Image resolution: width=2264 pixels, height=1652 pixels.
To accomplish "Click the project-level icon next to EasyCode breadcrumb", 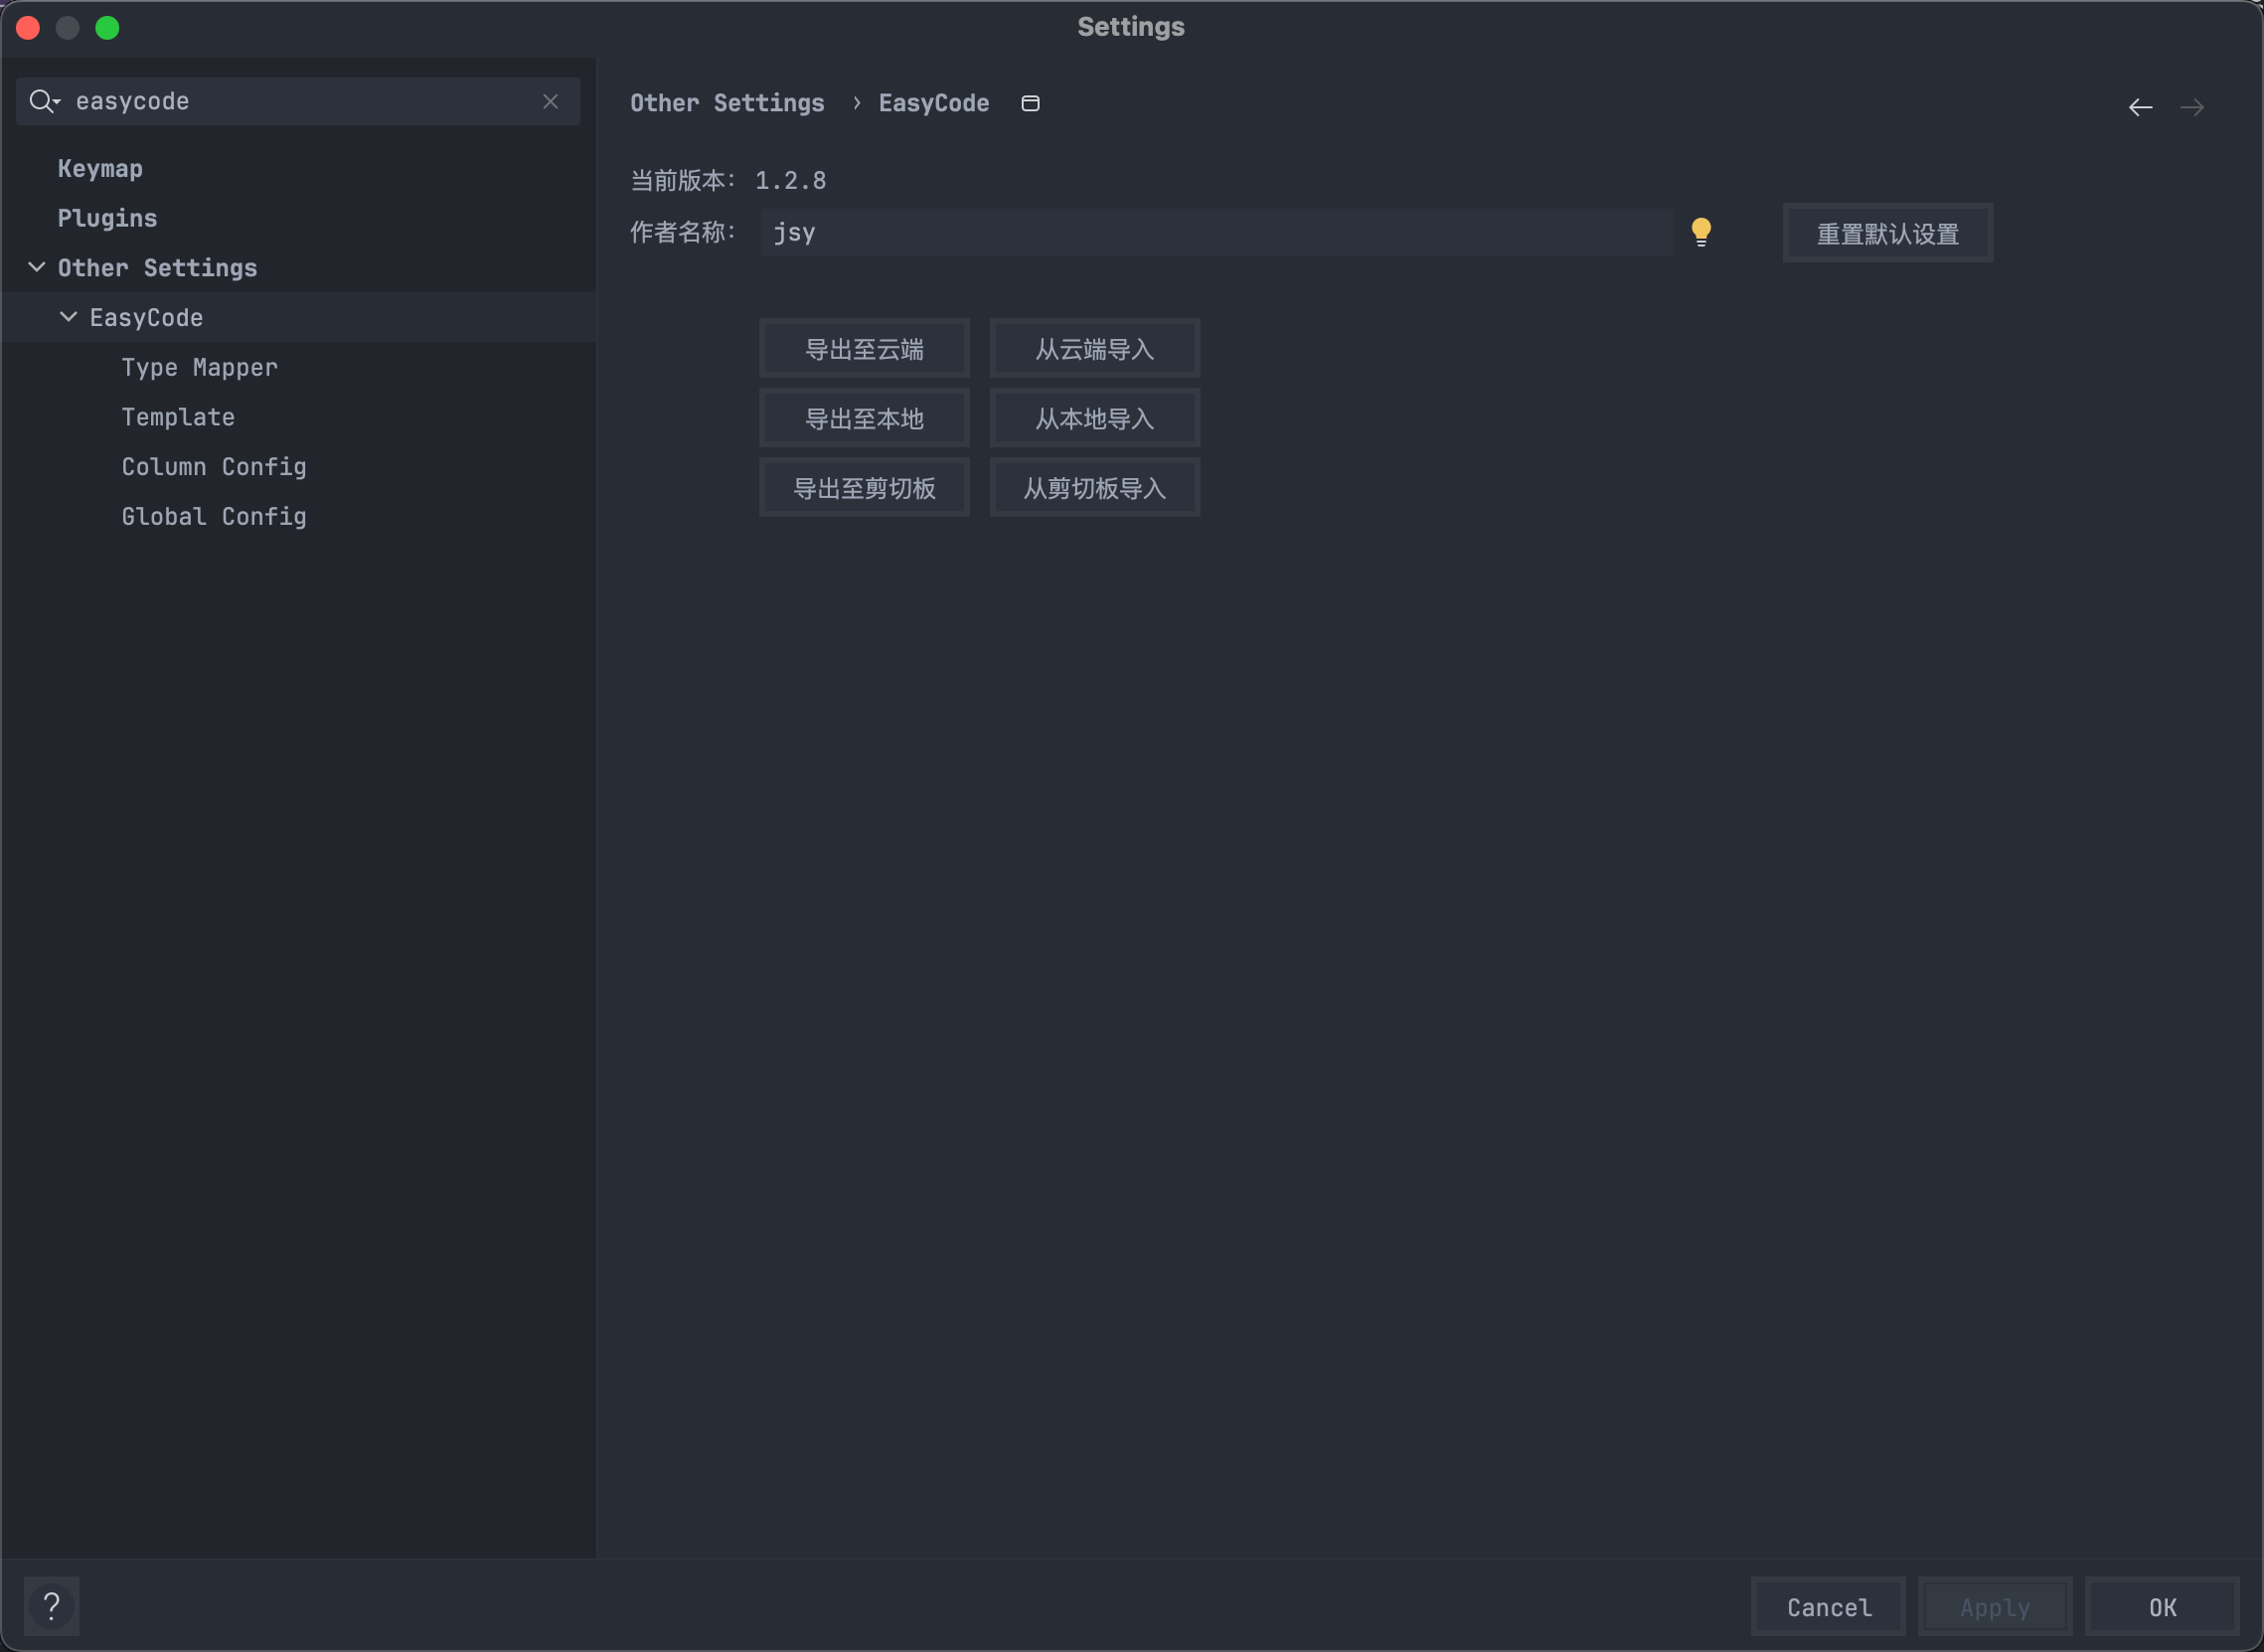I will click(x=1030, y=103).
